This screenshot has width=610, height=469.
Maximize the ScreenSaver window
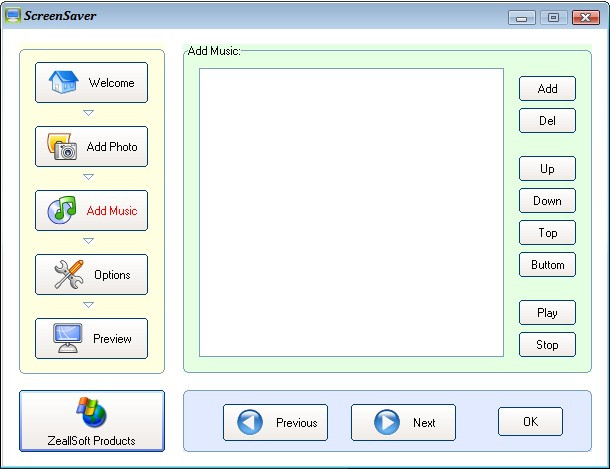coord(554,18)
